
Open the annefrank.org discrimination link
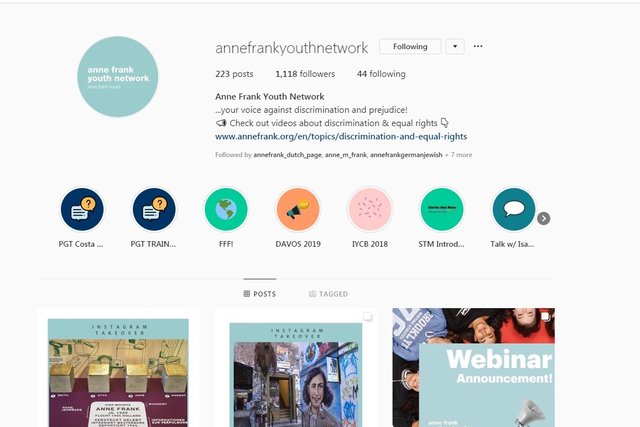click(x=341, y=136)
